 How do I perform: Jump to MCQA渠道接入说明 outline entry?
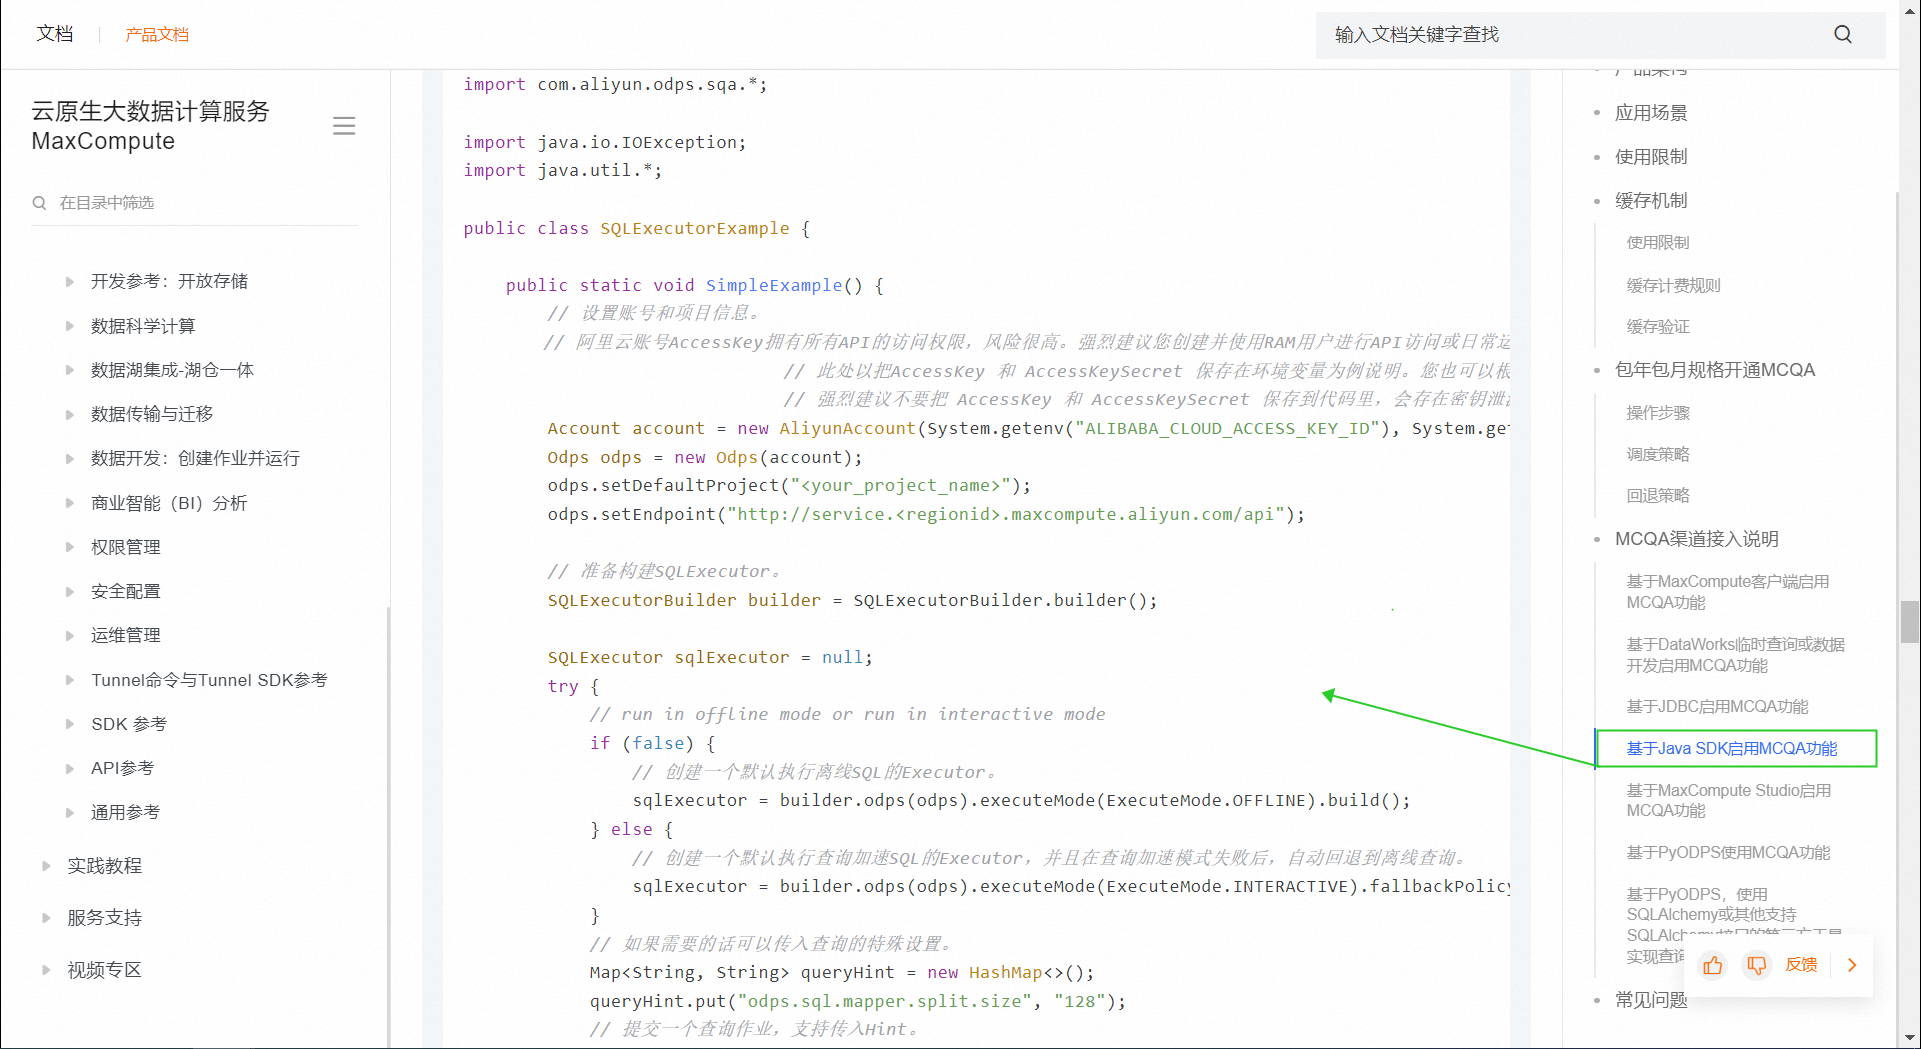[1697, 539]
